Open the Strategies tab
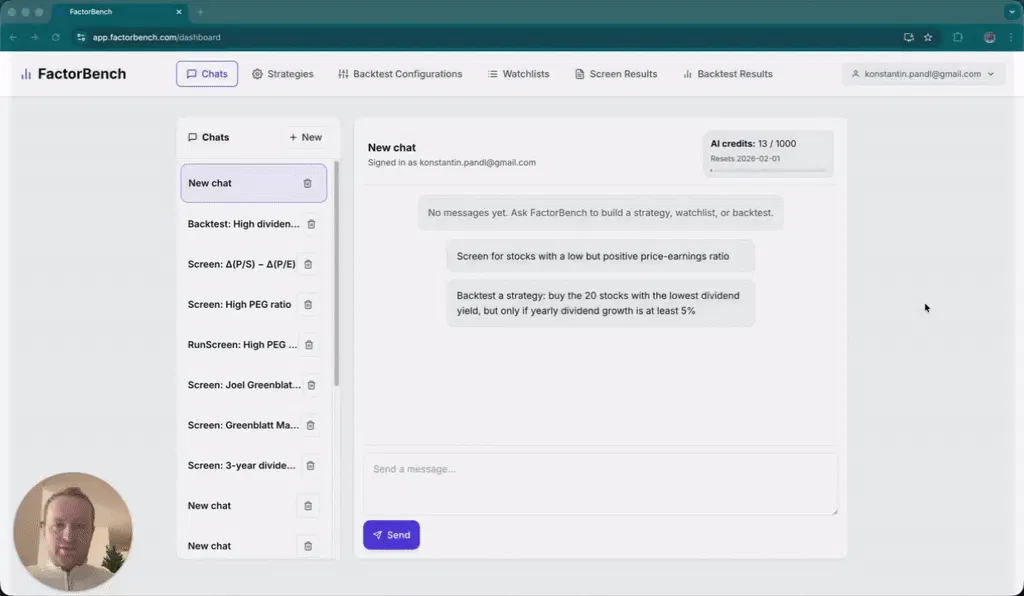Screen dimensions: 1024x596 (283, 74)
